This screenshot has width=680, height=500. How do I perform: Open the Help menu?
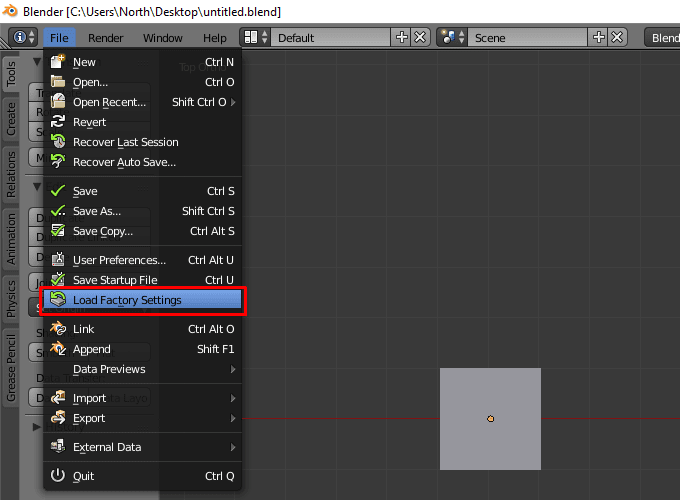215,38
